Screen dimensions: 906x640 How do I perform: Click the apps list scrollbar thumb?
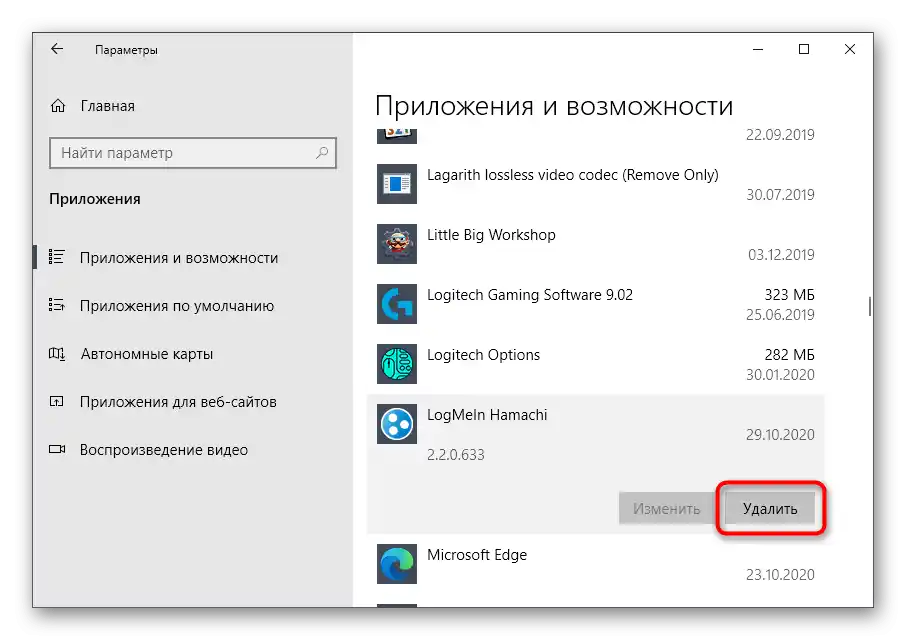tap(870, 306)
